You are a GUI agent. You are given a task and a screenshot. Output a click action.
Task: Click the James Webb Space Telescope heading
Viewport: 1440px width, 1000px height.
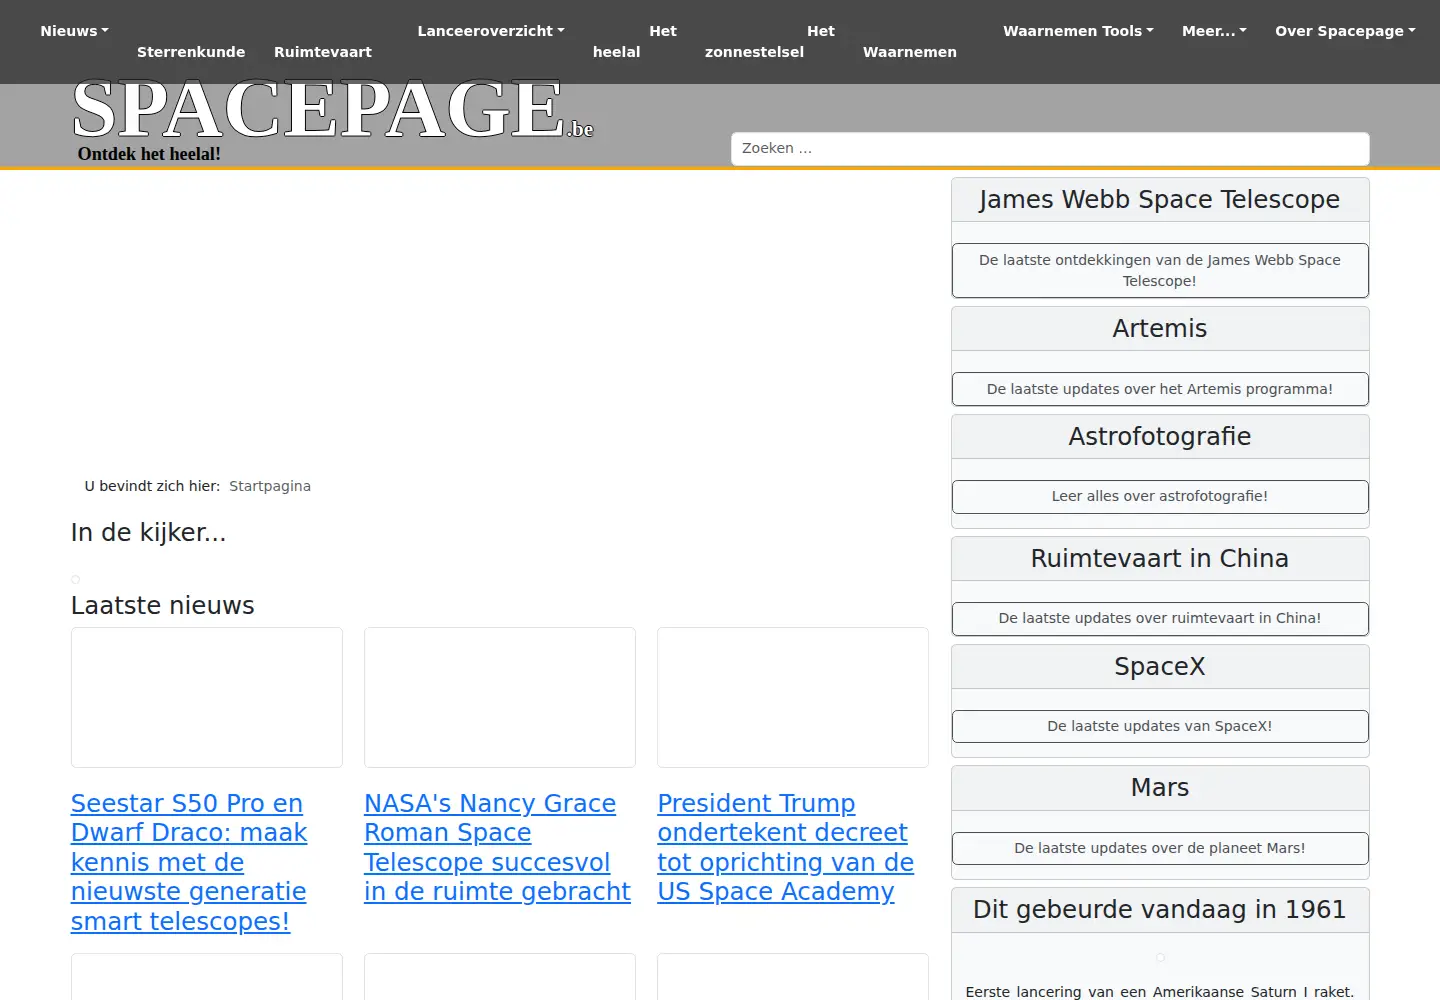1160,199
